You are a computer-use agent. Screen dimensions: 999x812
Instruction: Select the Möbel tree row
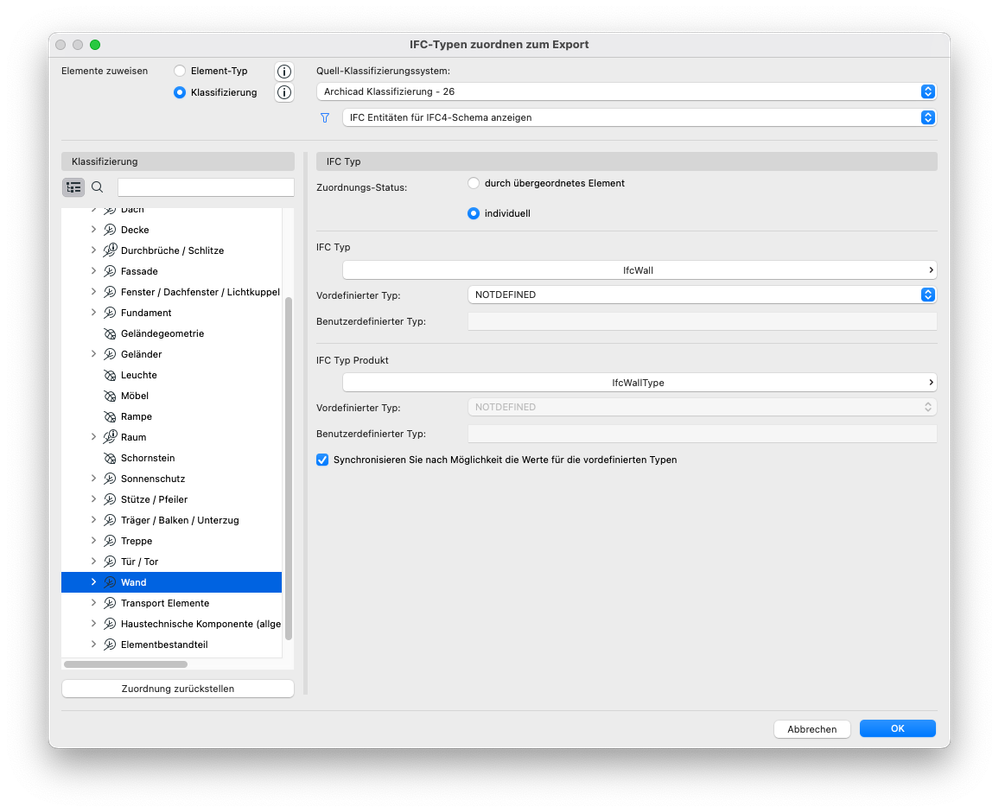171,396
